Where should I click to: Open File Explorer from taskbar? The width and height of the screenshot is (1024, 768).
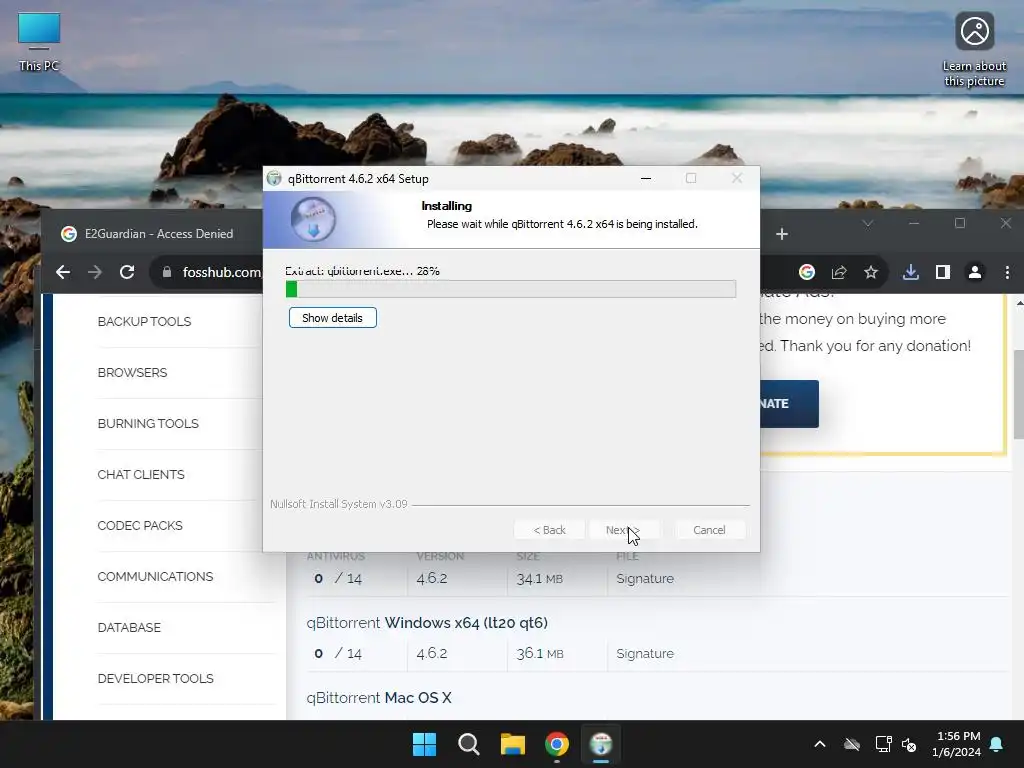tap(513, 744)
